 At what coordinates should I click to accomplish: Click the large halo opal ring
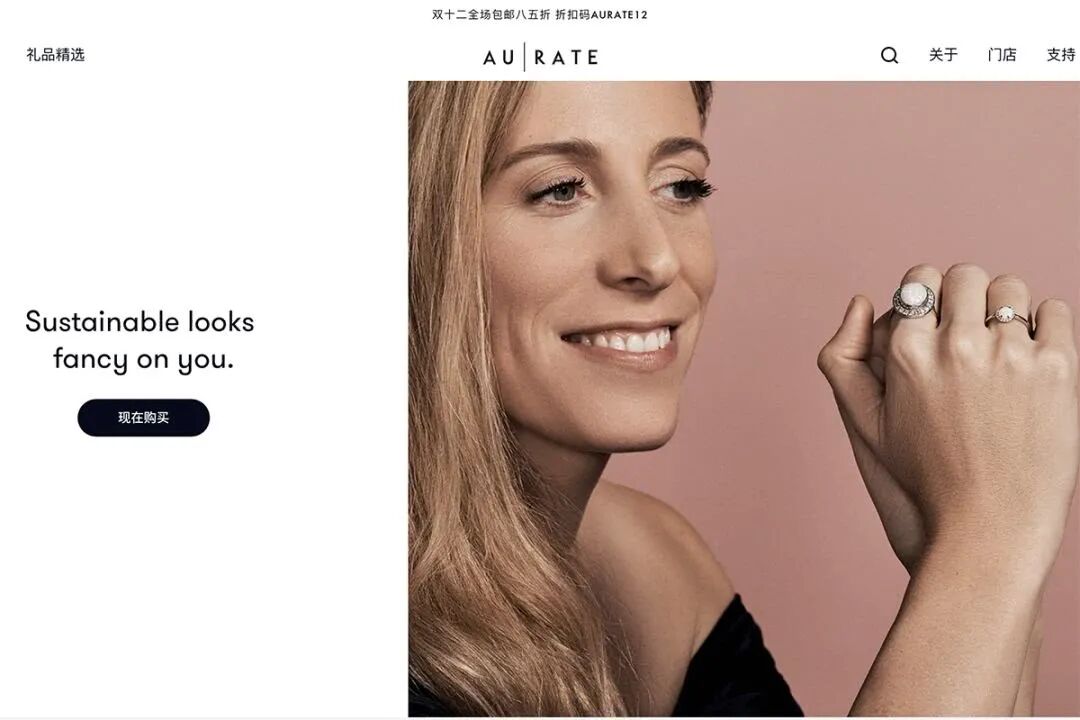(x=915, y=300)
